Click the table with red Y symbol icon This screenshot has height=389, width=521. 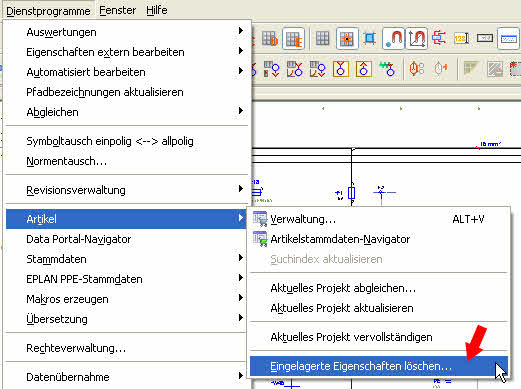(295, 69)
